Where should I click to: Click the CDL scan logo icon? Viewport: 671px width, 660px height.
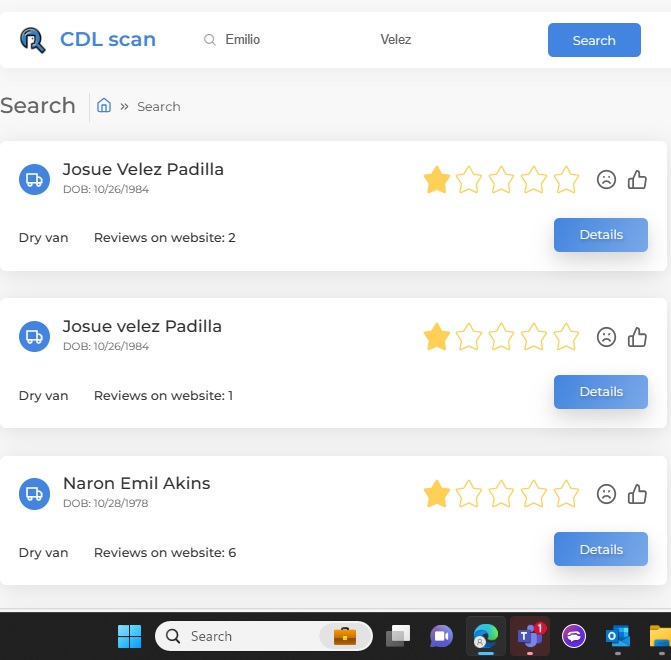pyautogui.click(x=33, y=40)
